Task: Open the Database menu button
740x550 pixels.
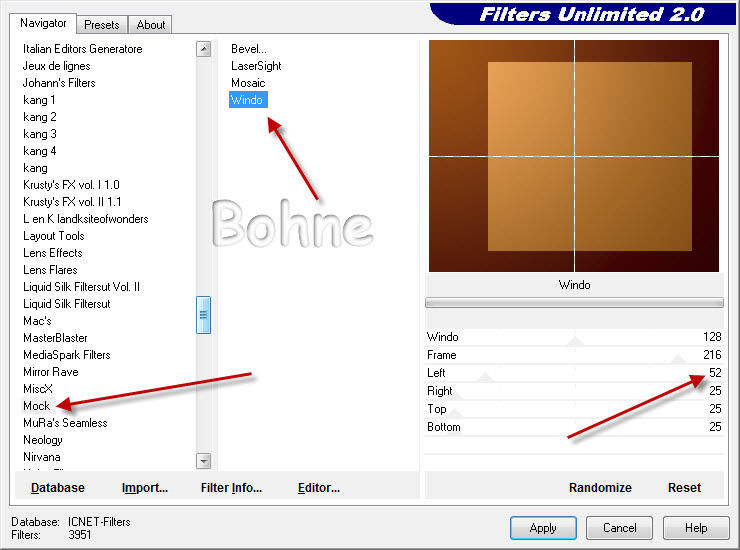Action: point(58,487)
